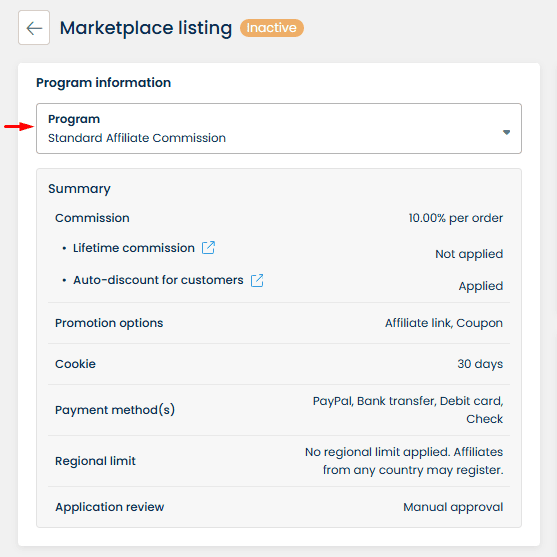This screenshot has width=557, height=557.
Task: Click the Inactive status badge
Action: (272, 28)
